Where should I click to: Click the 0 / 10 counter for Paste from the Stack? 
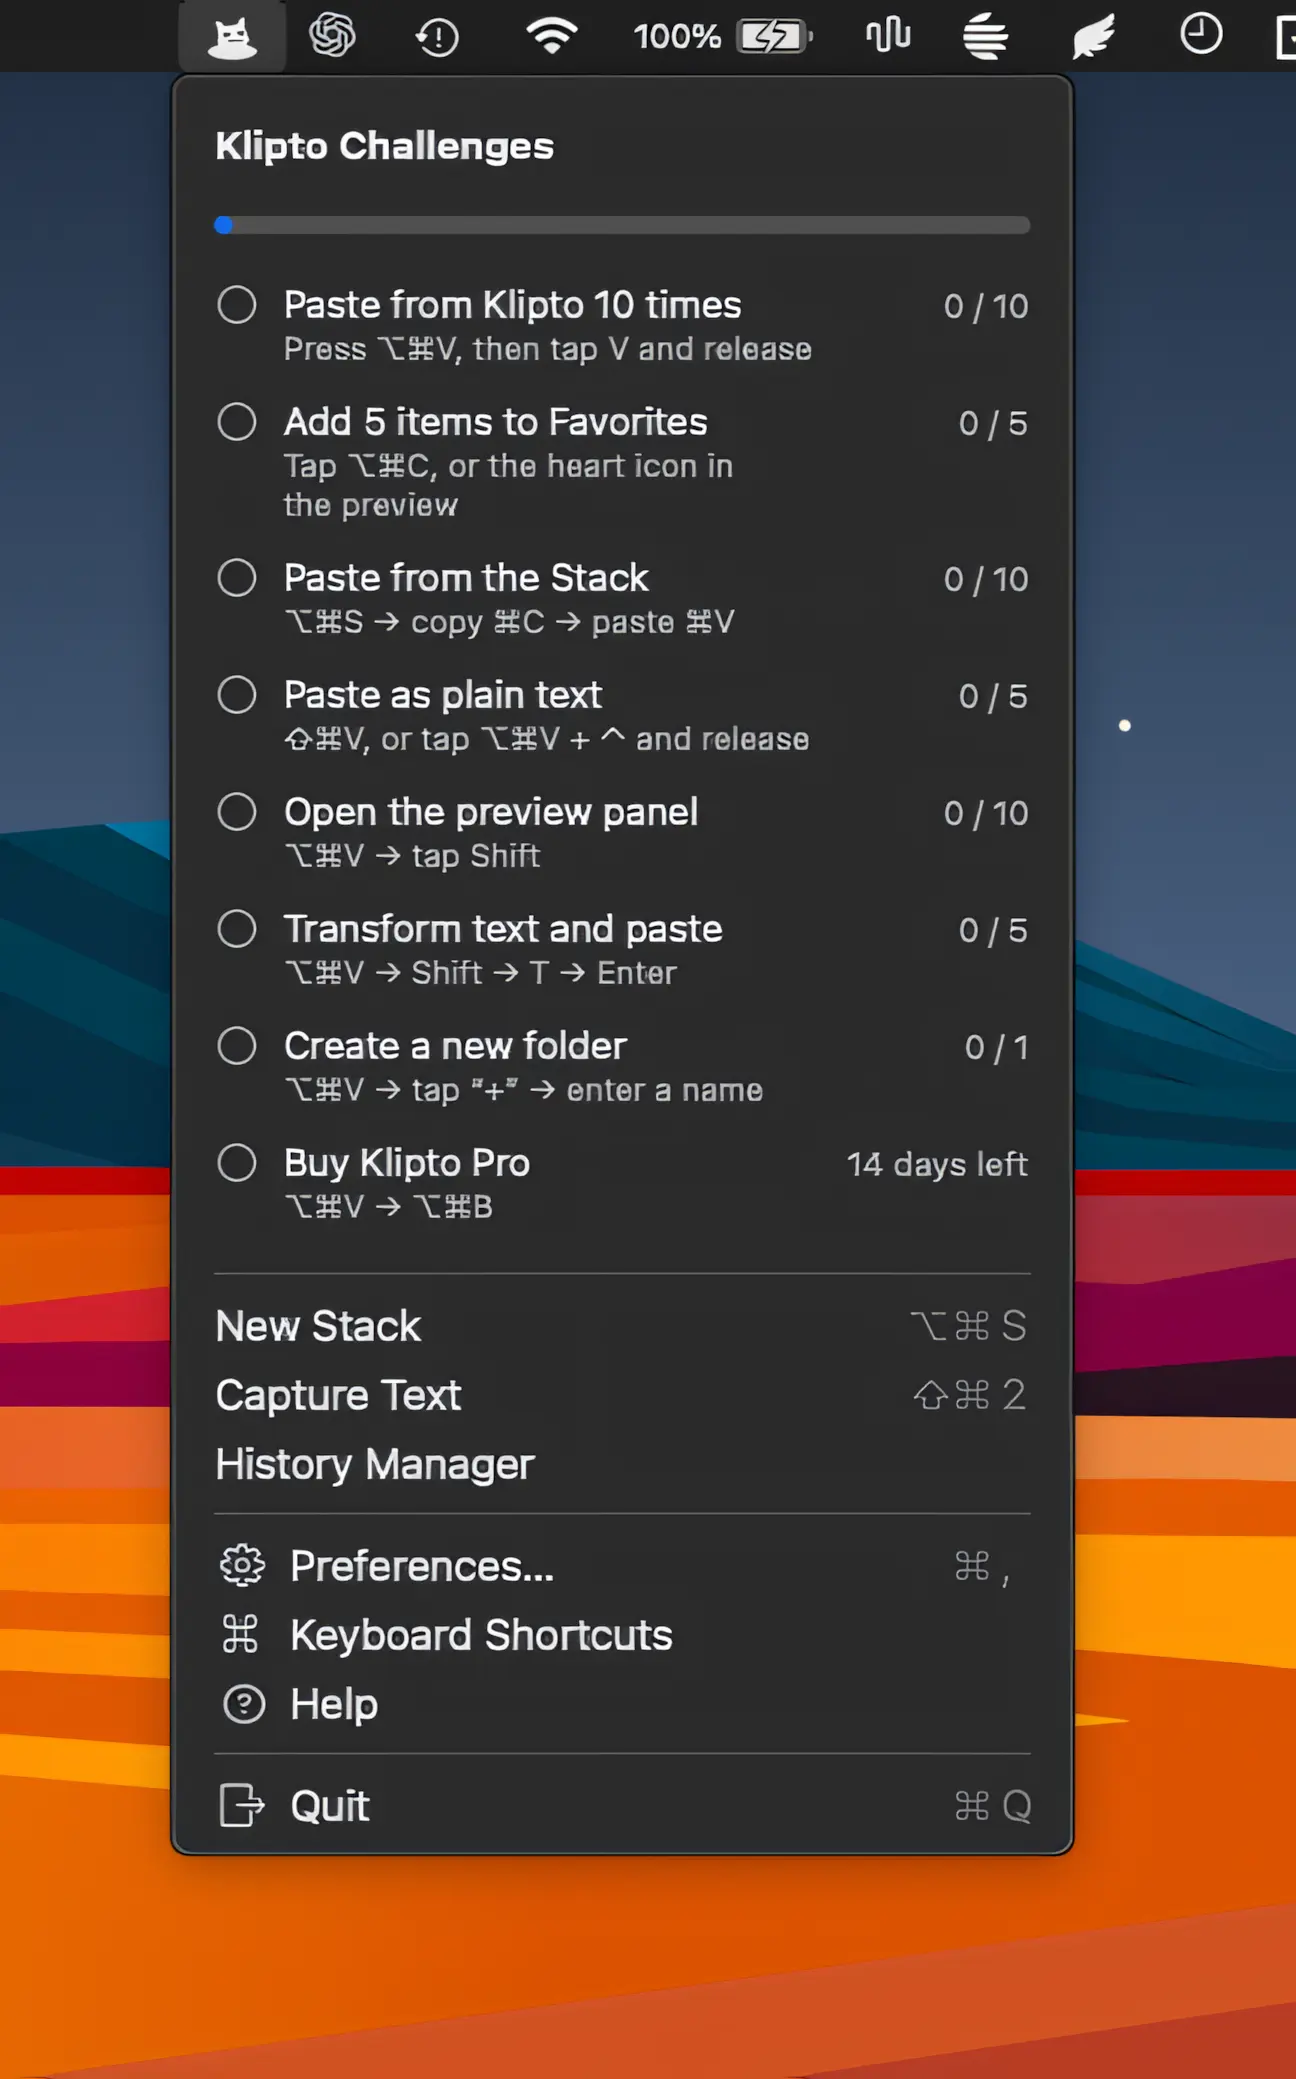pyautogui.click(x=986, y=579)
